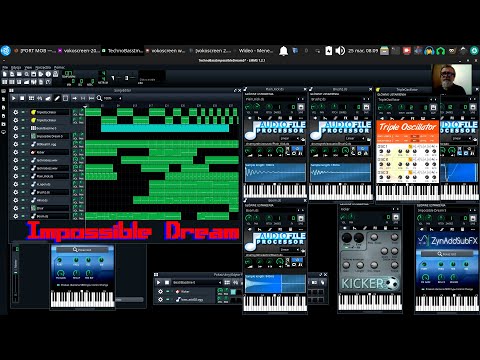
Task: Toggle Forward MIDI checkbox in left ZynAddSubFX
Action: click(58, 285)
